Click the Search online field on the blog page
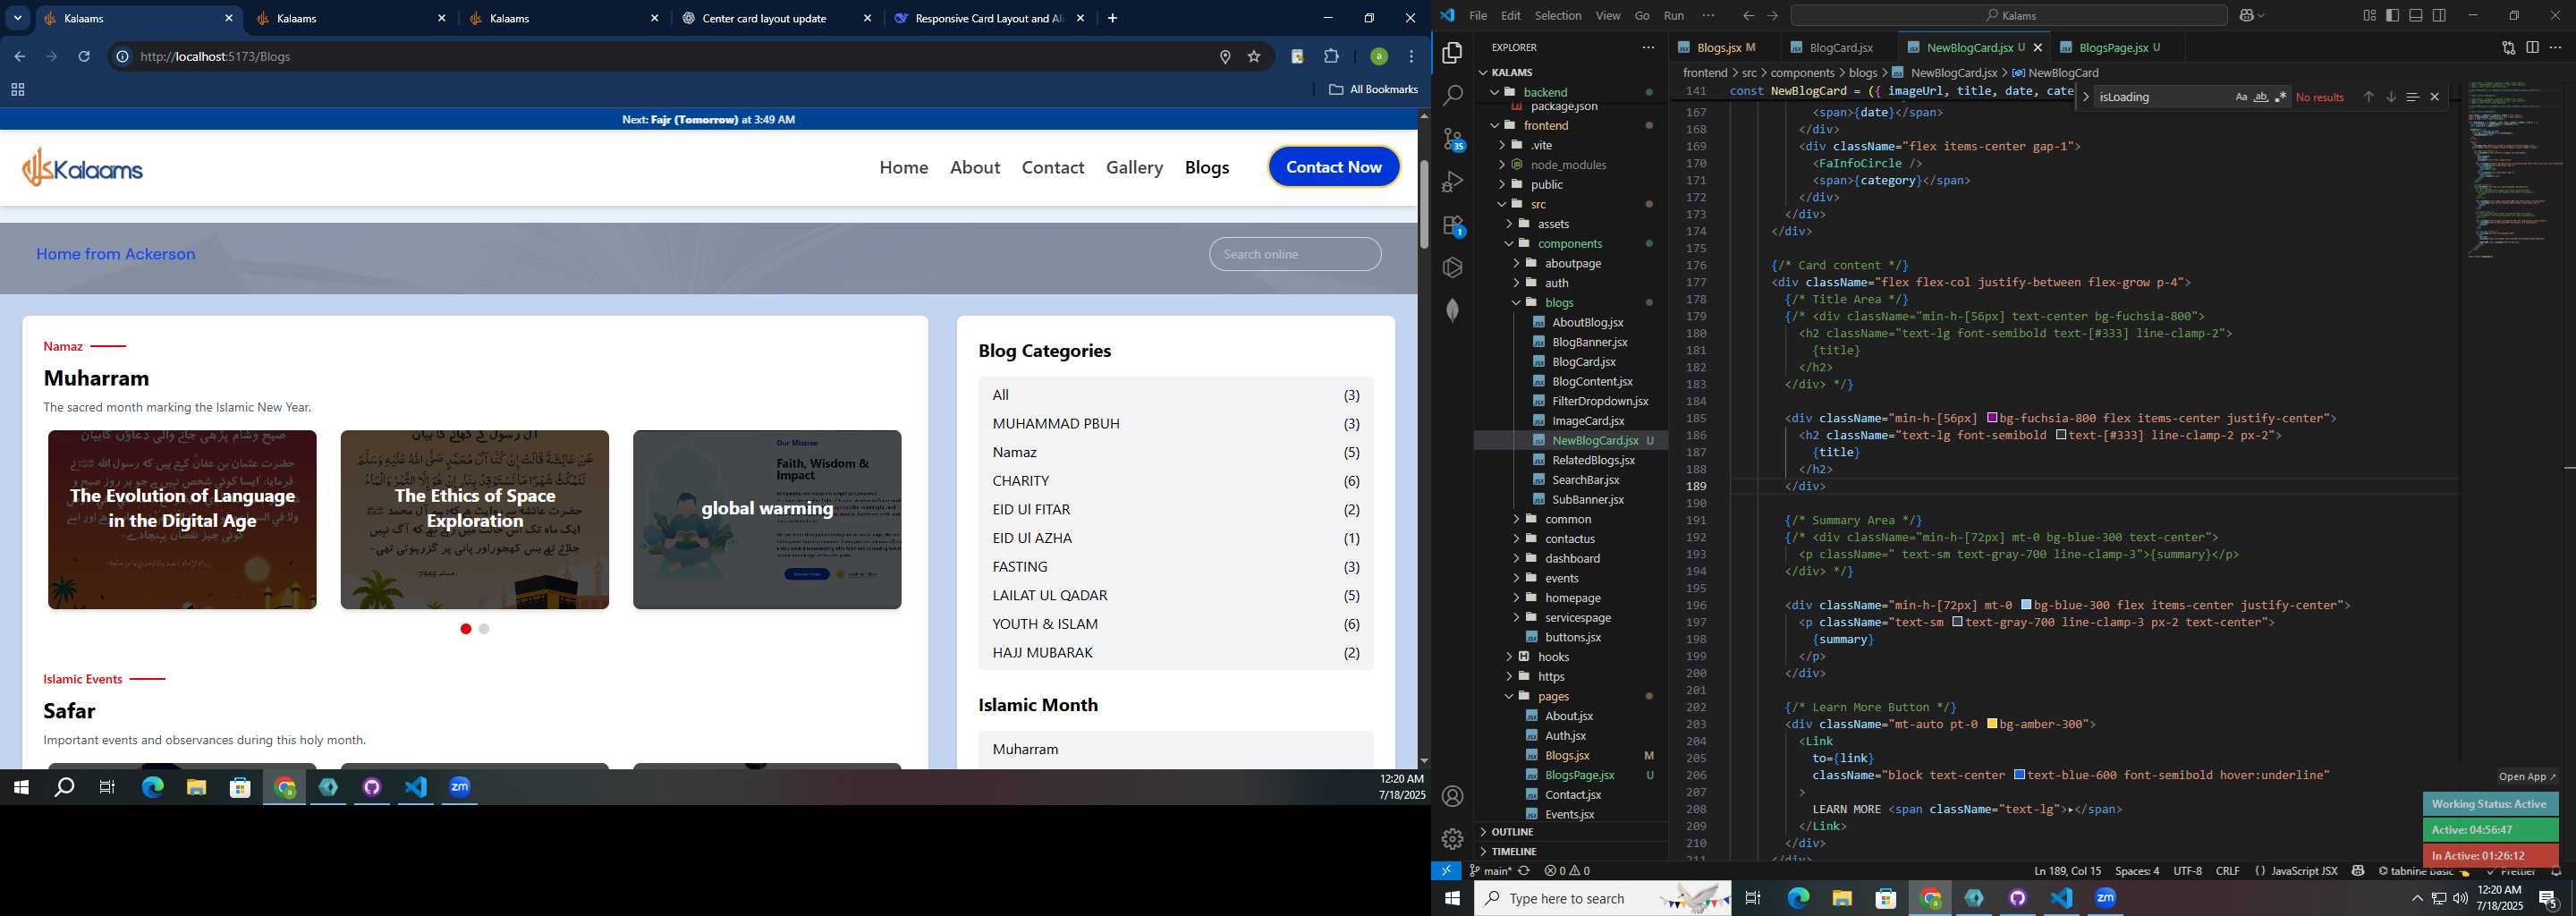The width and height of the screenshot is (2576, 916). 1295,254
